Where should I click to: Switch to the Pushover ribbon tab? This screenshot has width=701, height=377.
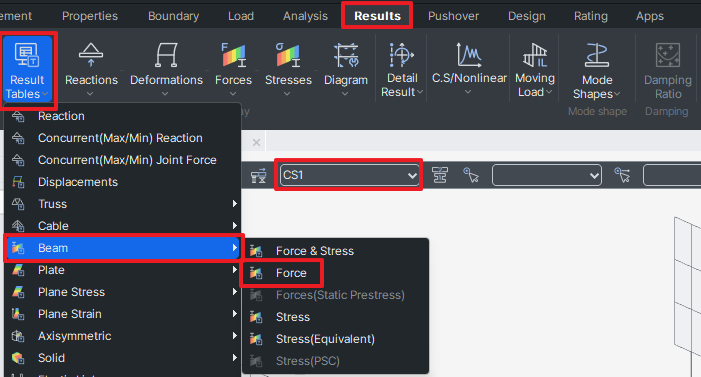[453, 16]
